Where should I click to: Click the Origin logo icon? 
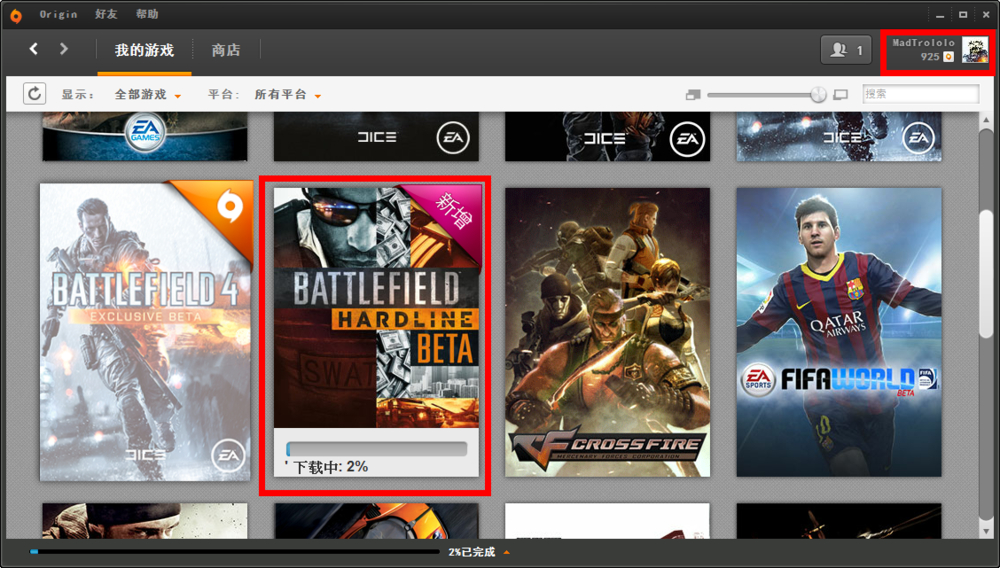click(16, 15)
